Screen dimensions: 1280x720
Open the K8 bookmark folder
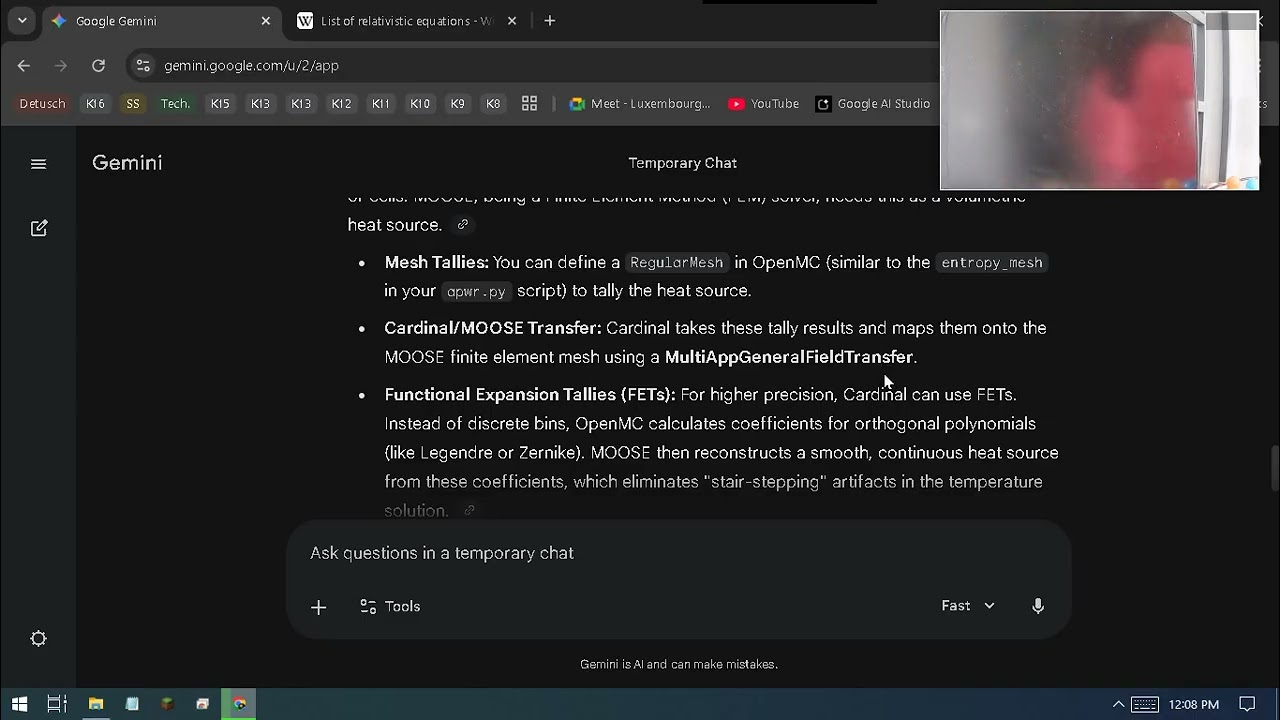click(x=493, y=103)
